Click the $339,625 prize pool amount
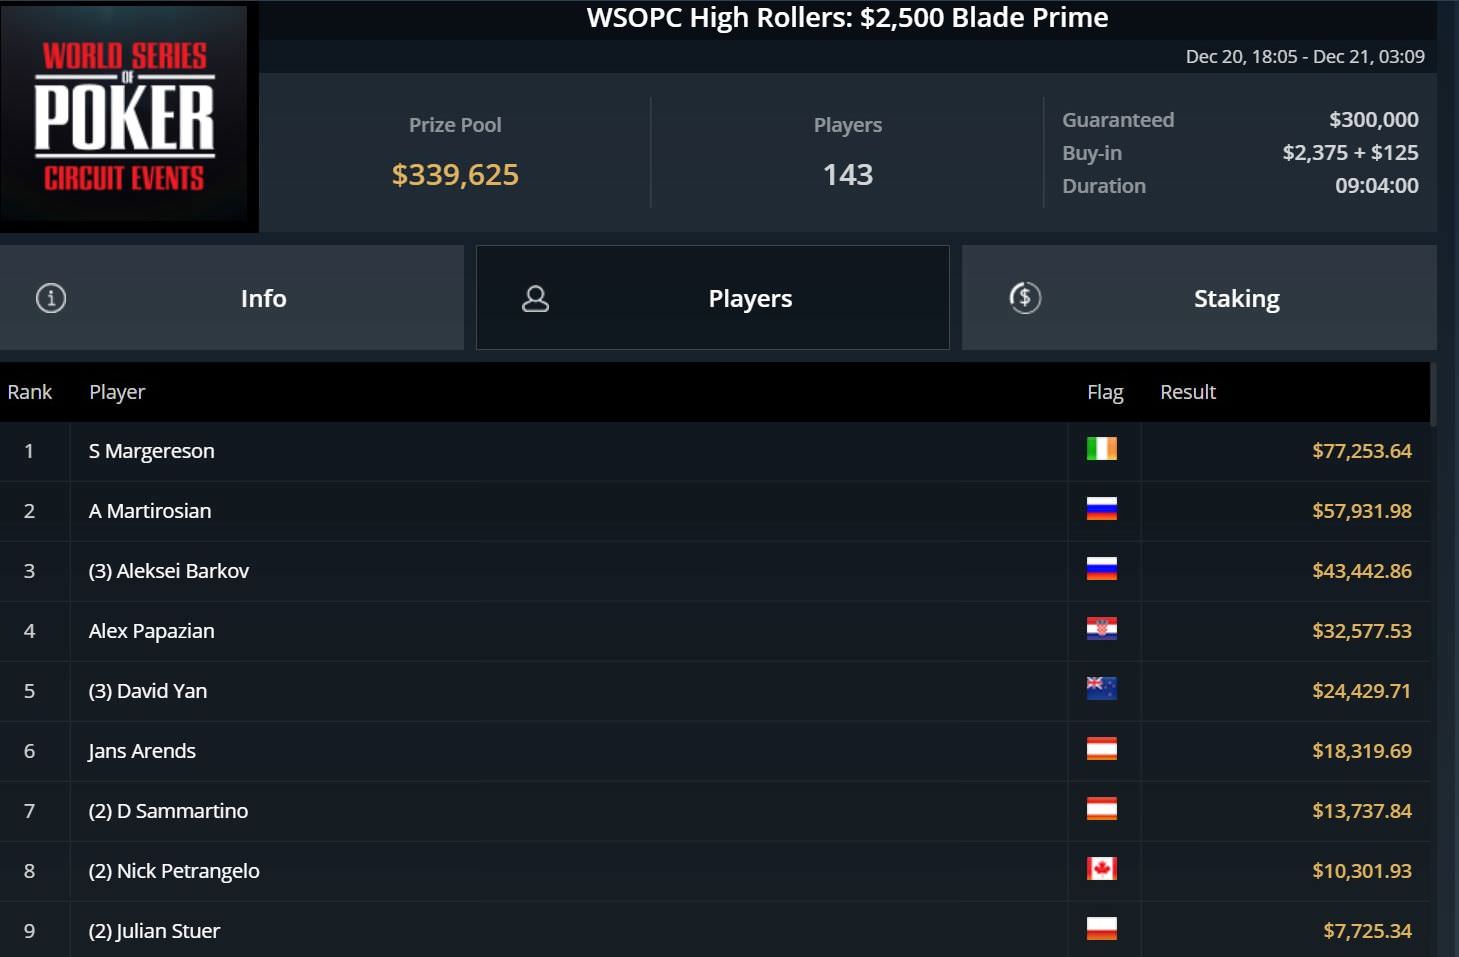The height and width of the screenshot is (957, 1459). pyautogui.click(x=455, y=175)
